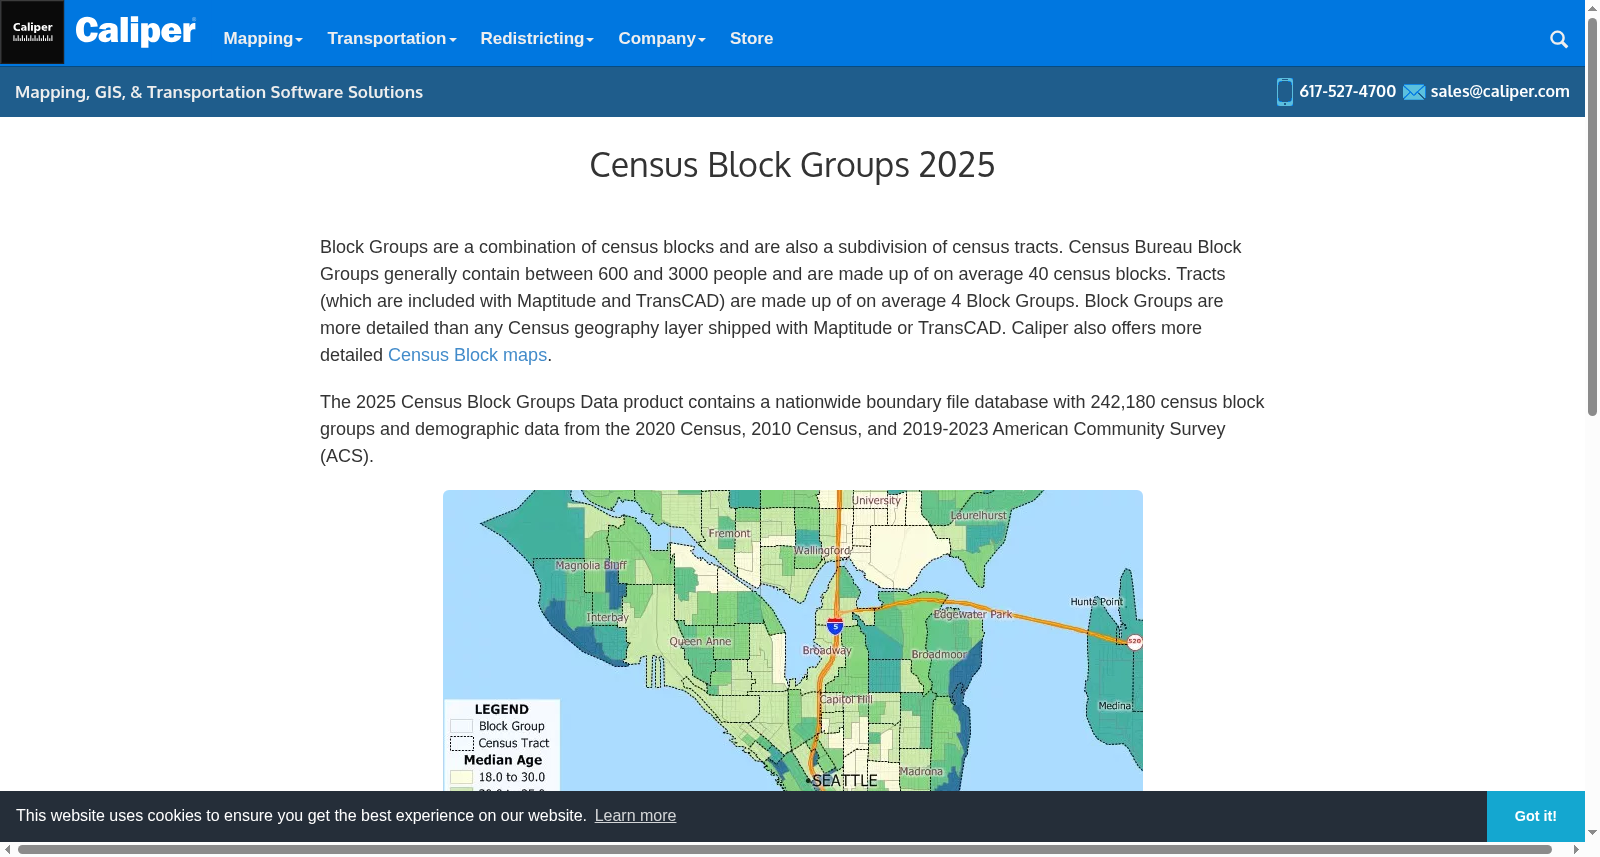
Task: Click the scroll left arrow
Action: tap(8, 850)
